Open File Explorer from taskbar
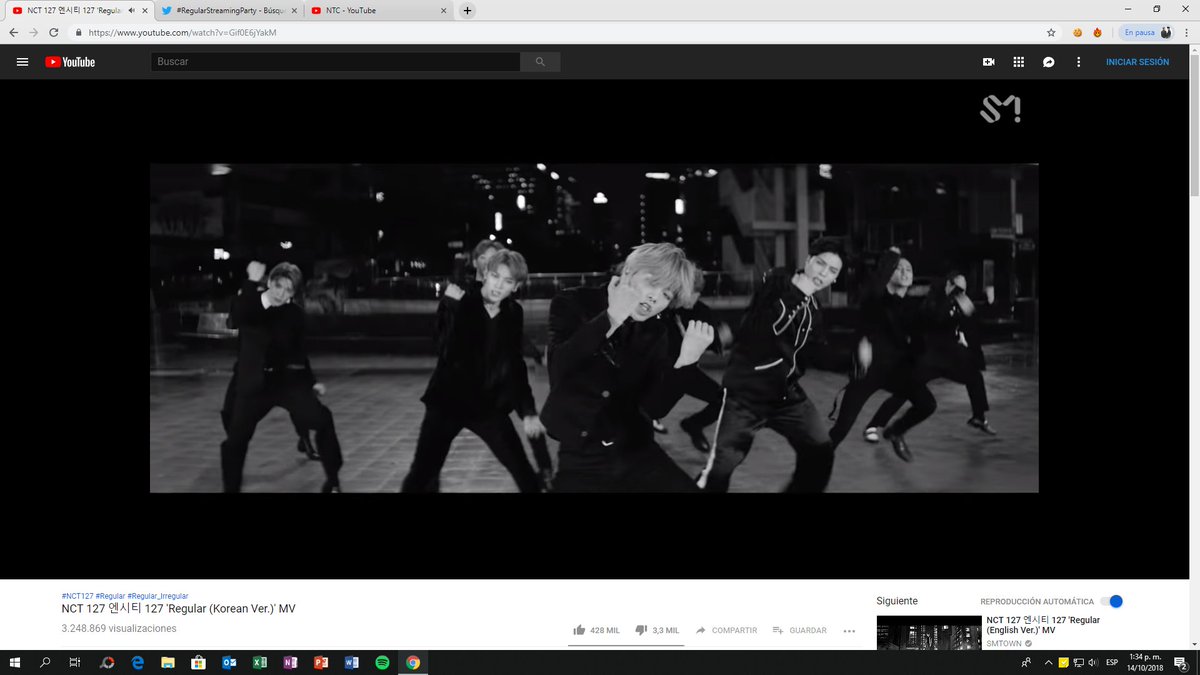The height and width of the screenshot is (675, 1200). [x=168, y=662]
